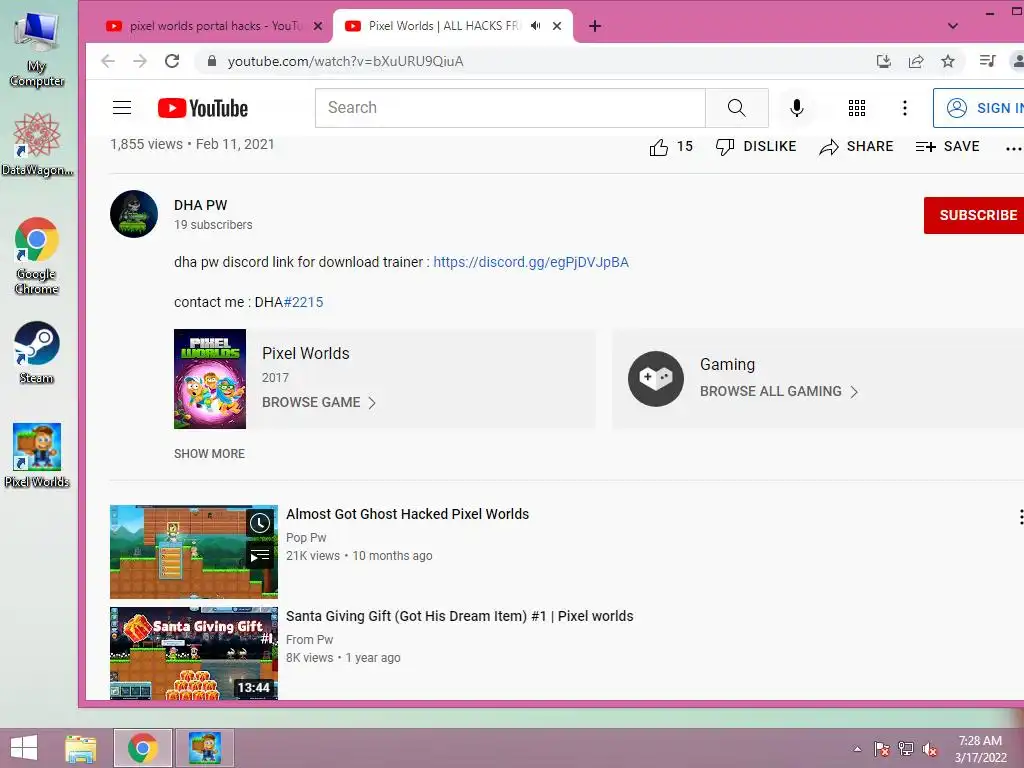Open Almost Got Ghost Hacked video title
This screenshot has height=768, width=1024.
[x=408, y=514]
